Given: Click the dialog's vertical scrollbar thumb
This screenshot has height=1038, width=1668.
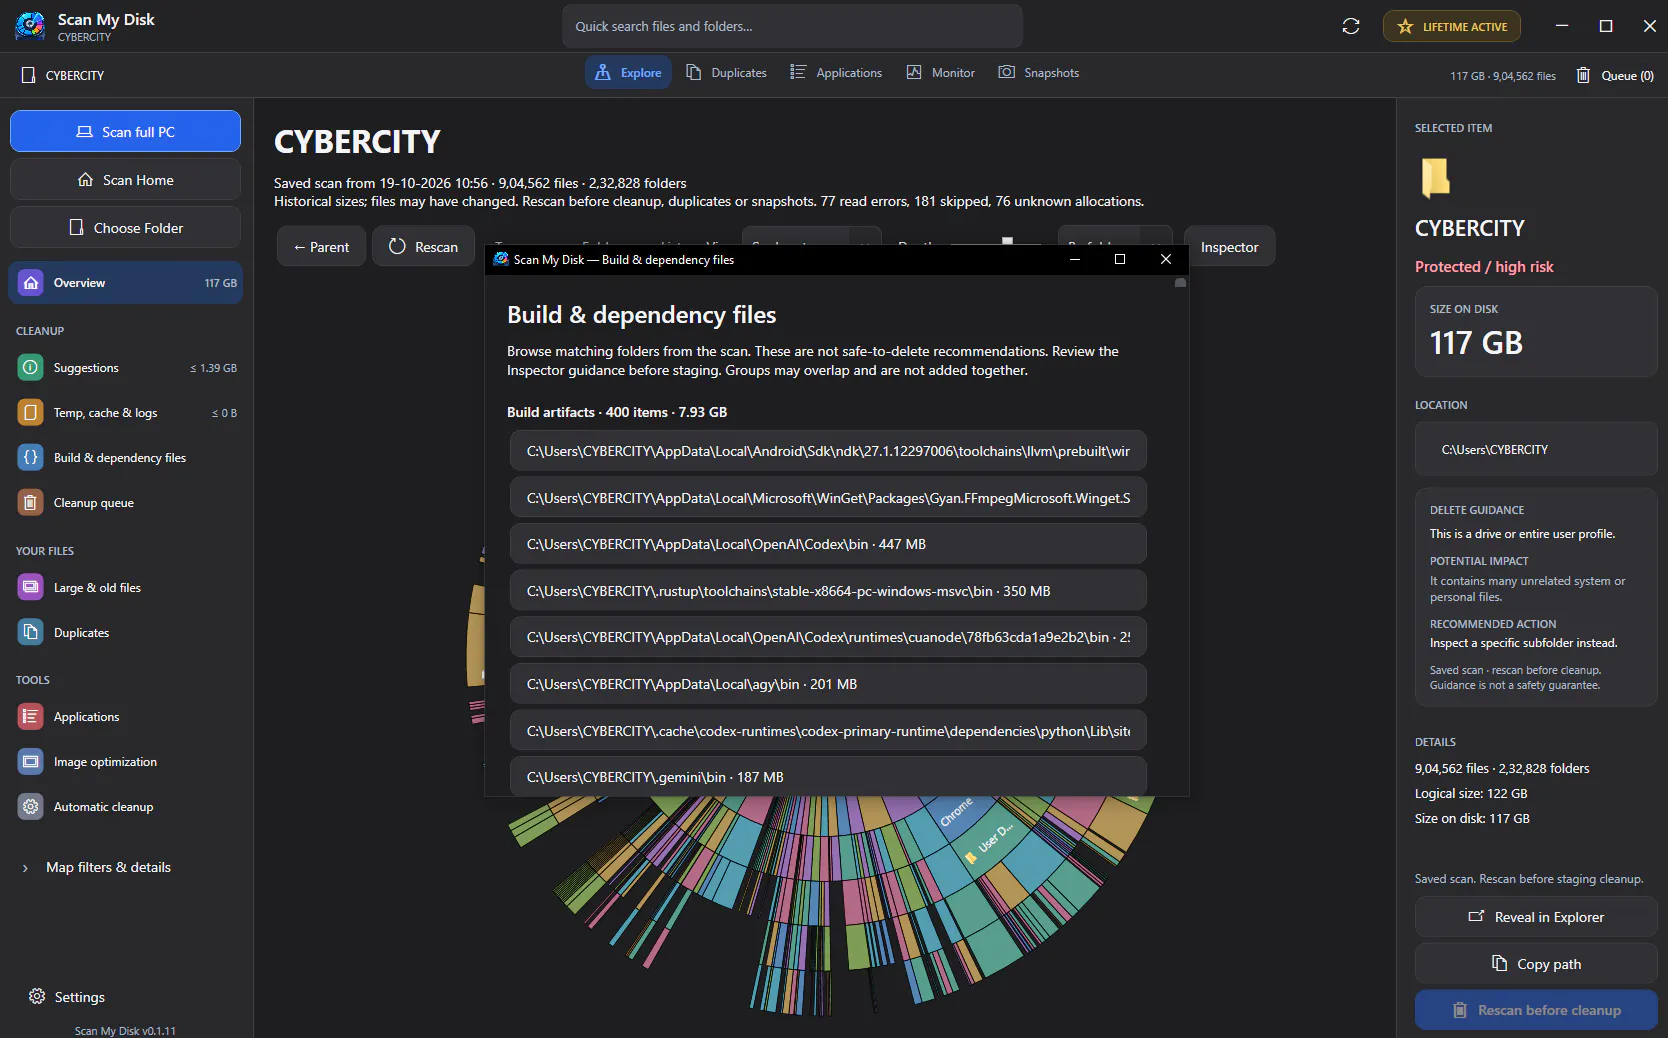Looking at the screenshot, I should point(1180,283).
